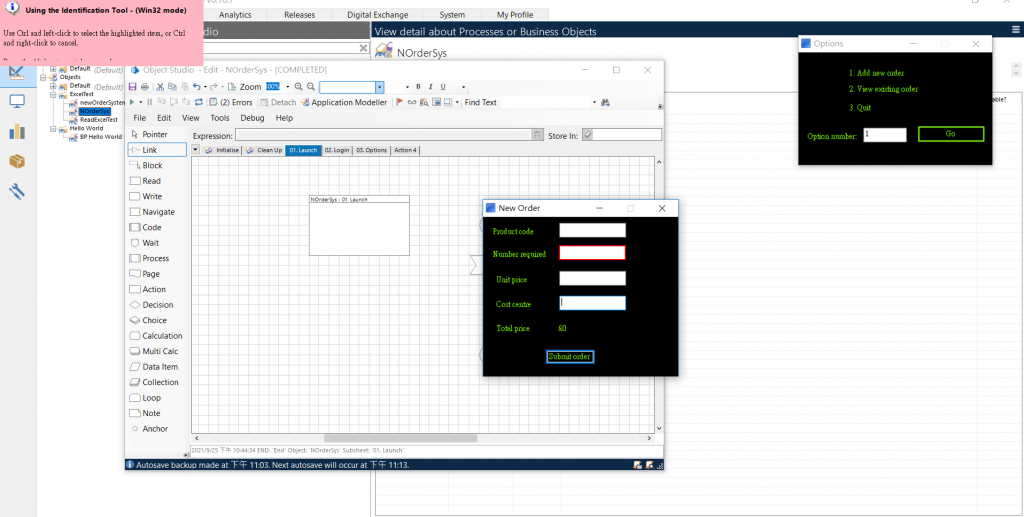The image size is (1024, 517).
Task: Click the green Run play icon
Action: coord(132,102)
